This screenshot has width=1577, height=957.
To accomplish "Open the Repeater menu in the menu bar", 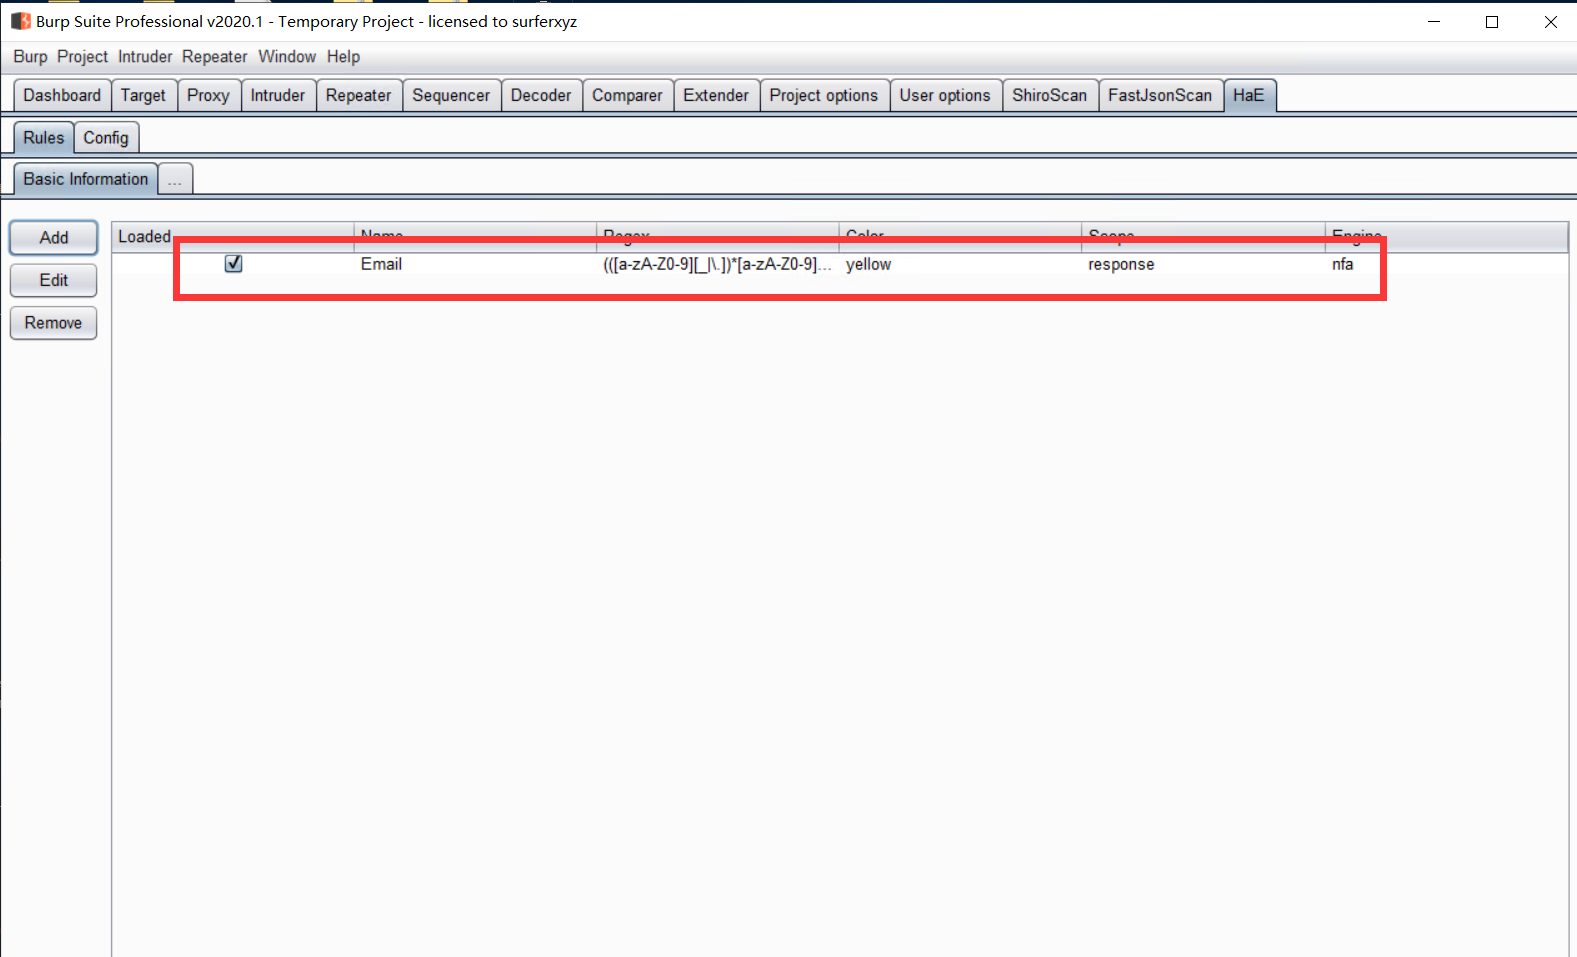I will click(x=214, y=57).
